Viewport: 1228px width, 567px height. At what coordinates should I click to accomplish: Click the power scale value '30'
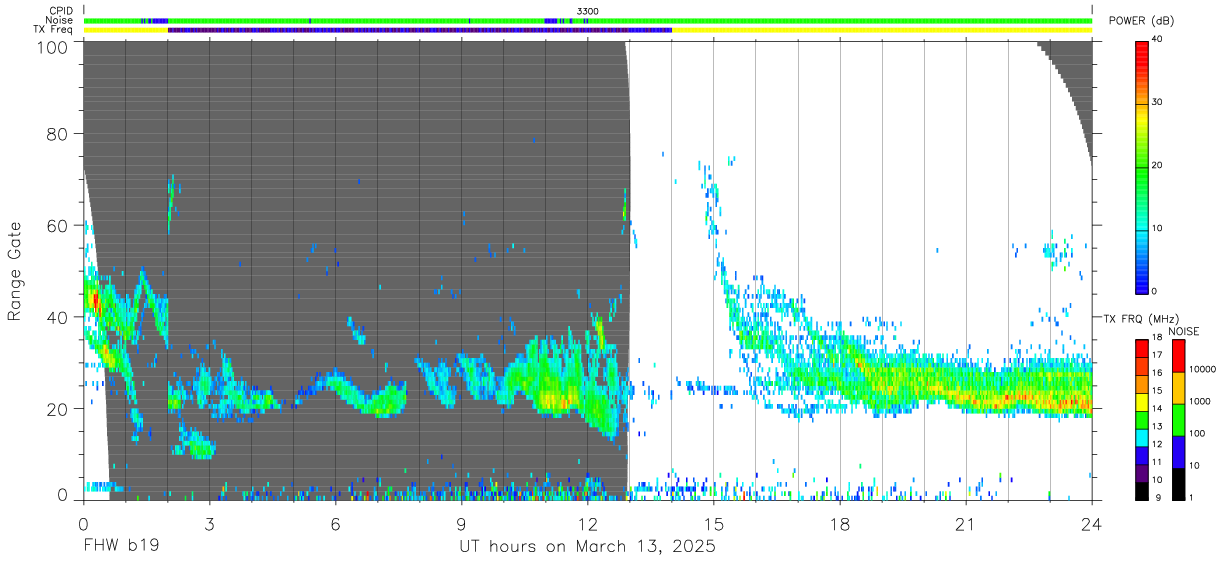[x=1158, y=102]
